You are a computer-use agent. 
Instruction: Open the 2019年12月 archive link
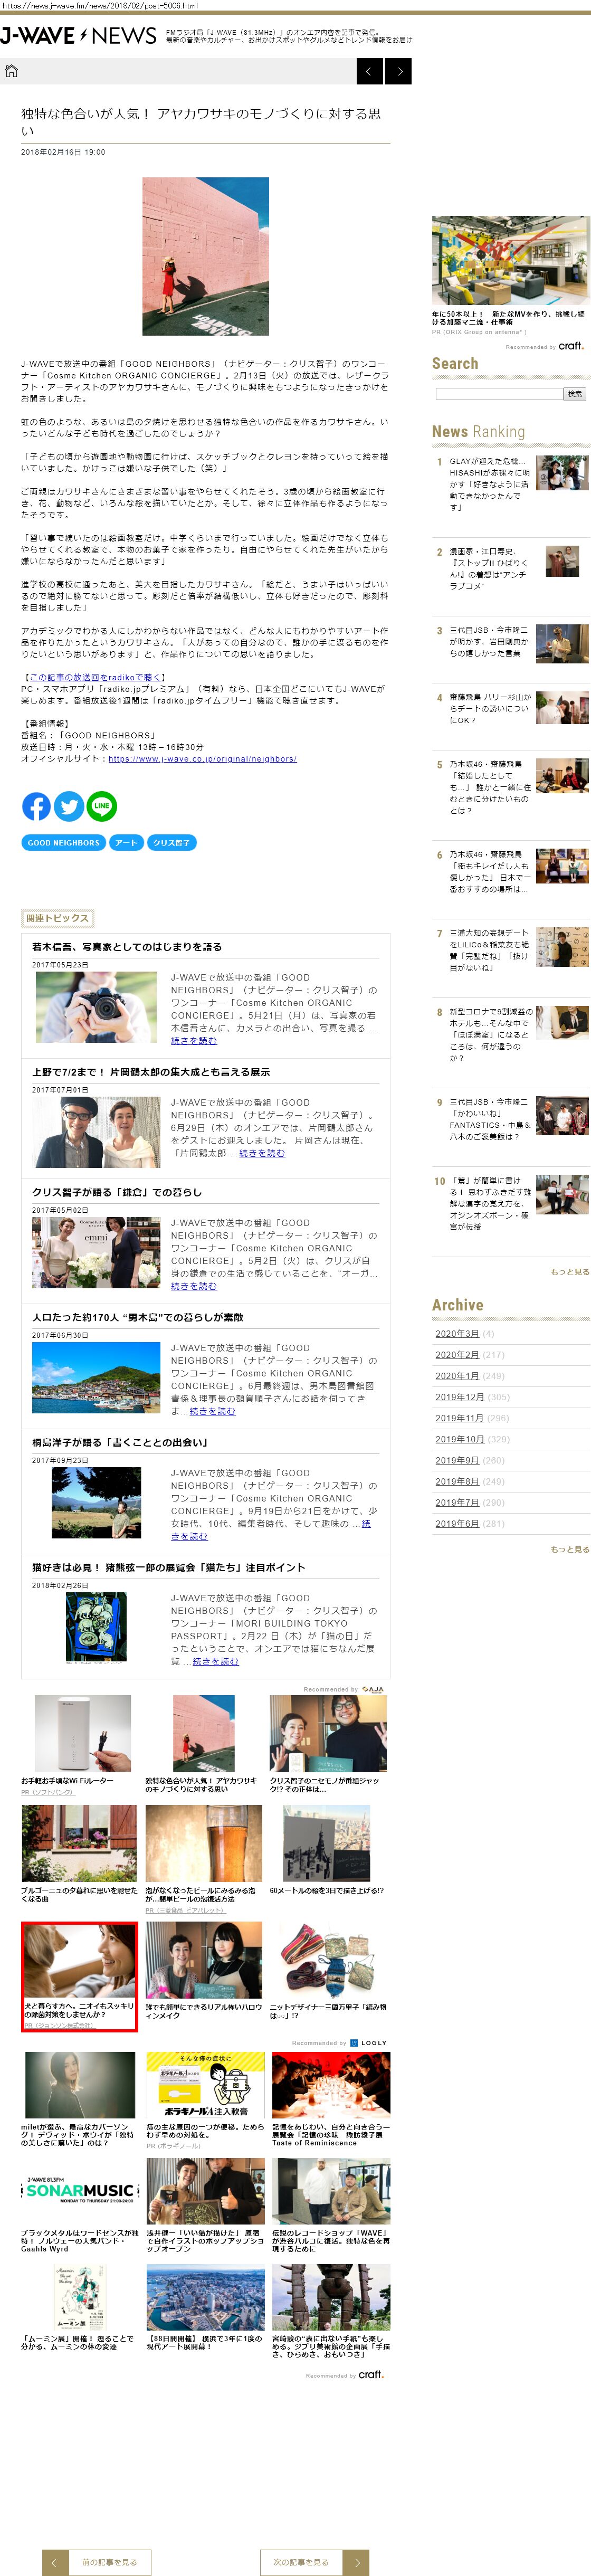(459, 1396)
